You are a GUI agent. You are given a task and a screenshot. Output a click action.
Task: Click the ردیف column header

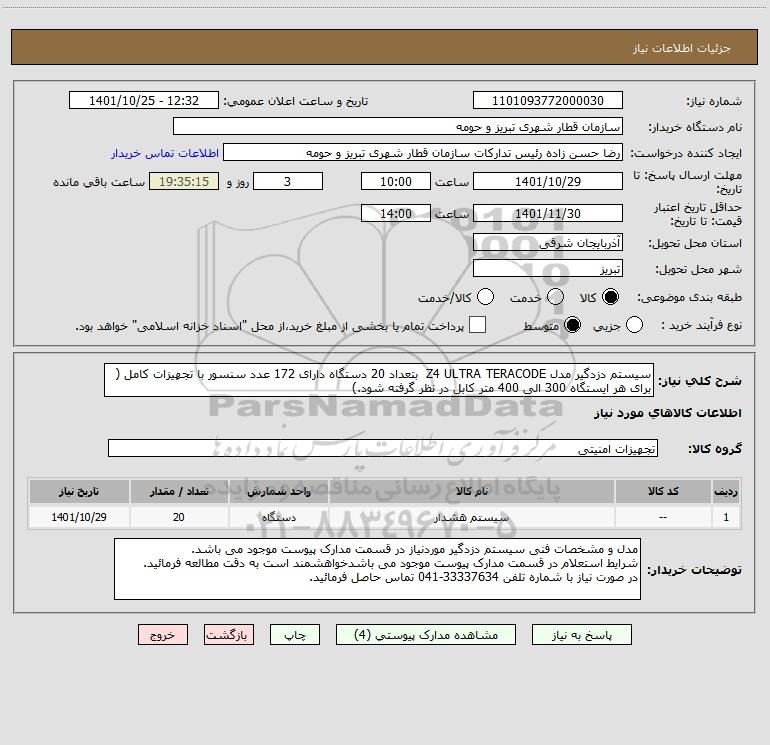726,492
